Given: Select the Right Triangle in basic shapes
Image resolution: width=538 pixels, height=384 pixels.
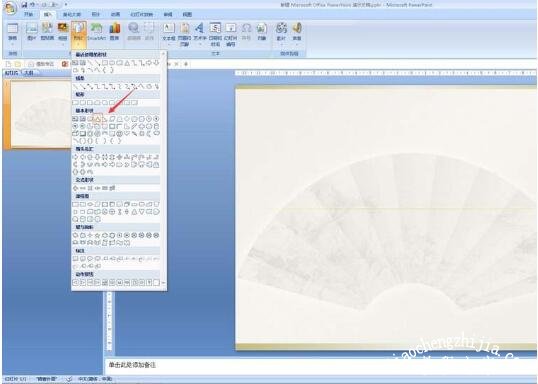Looking at the screenshot, I should [105, 119].
